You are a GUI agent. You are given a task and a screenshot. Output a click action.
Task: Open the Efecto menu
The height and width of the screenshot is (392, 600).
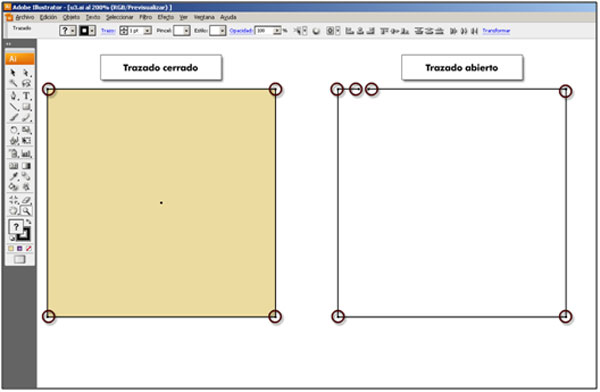point(166,17)
